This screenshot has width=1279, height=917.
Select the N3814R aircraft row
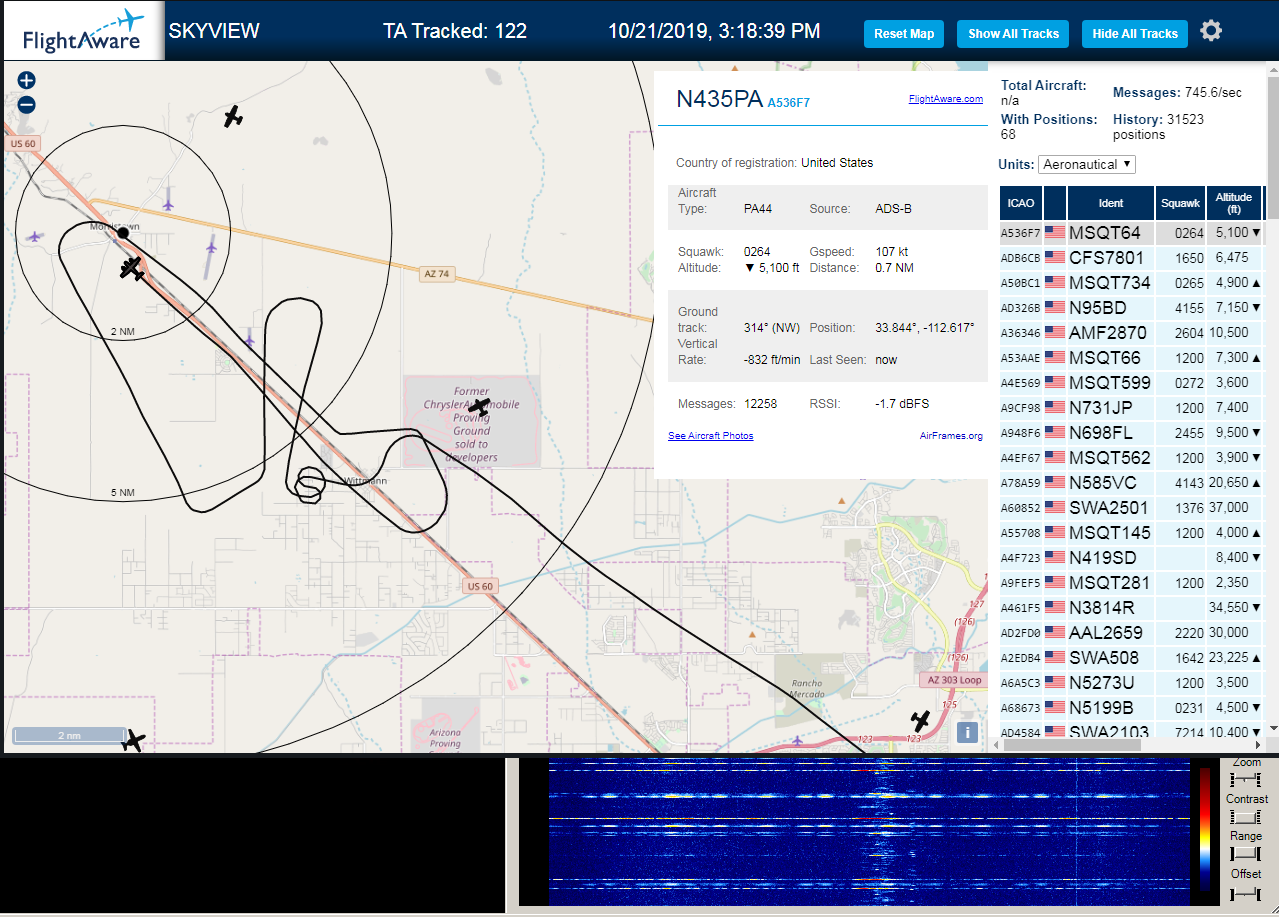(x=1132, y=607)
